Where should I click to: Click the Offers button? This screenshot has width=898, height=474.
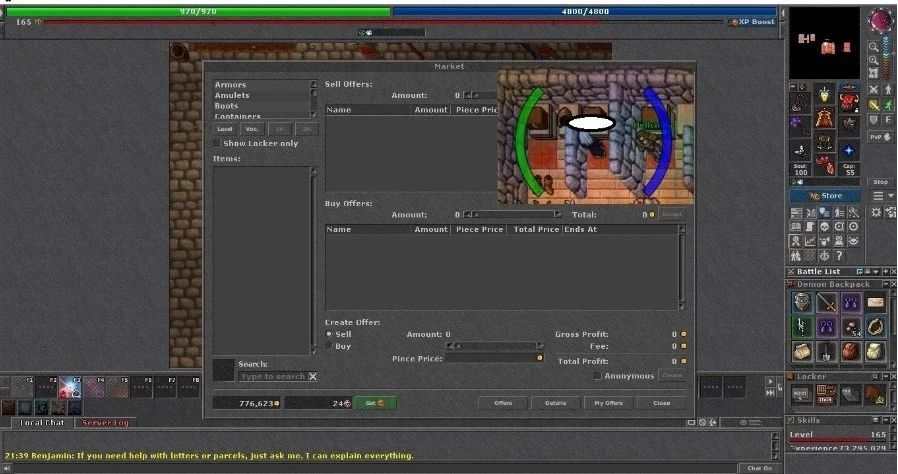(x=503, y=403)
